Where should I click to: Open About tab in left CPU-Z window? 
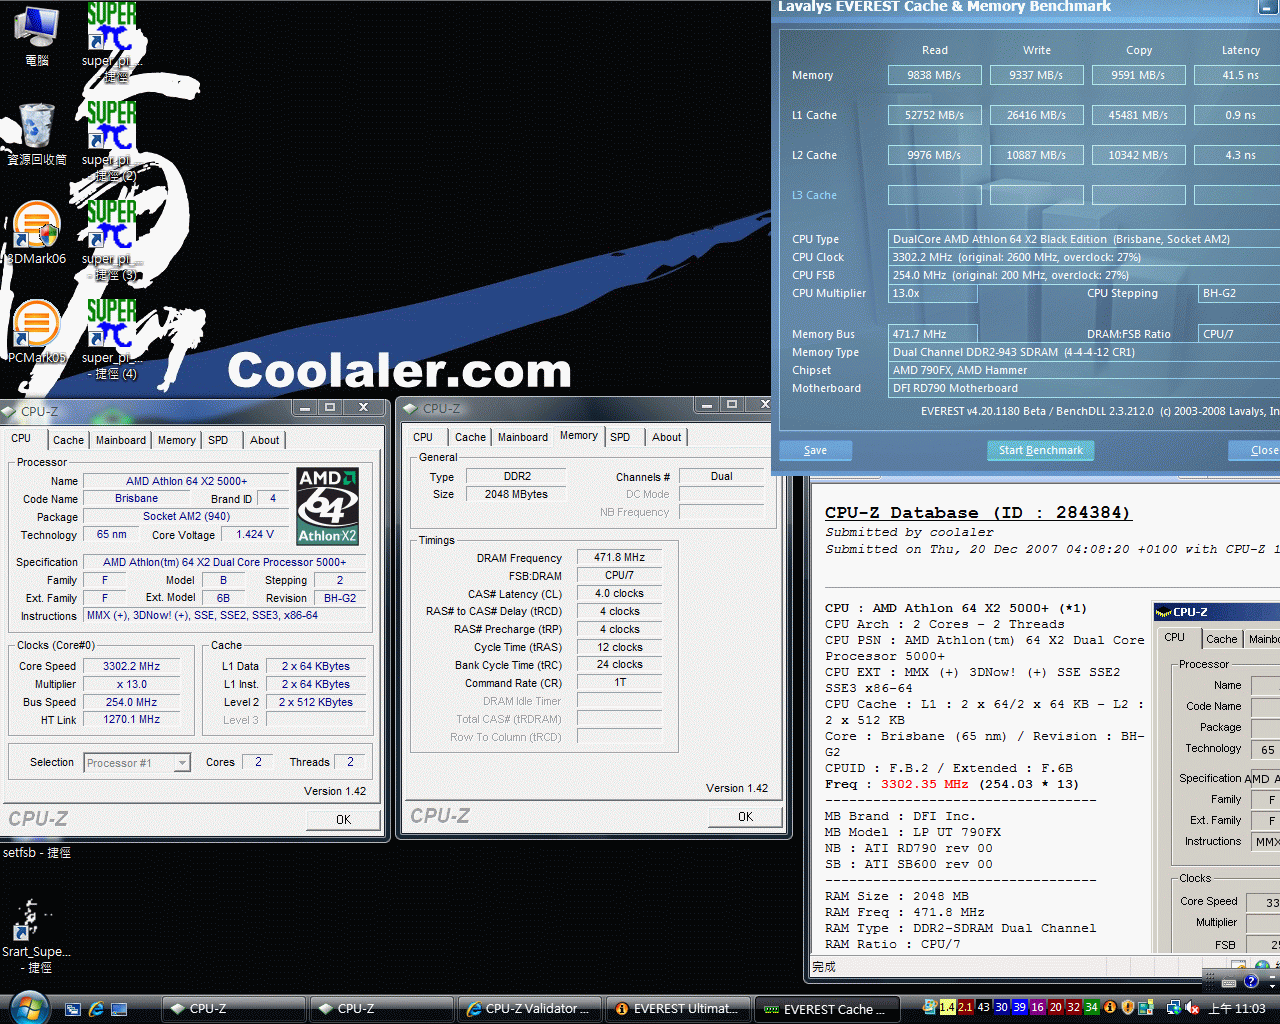pyautogui.click(x=265, y=440)
